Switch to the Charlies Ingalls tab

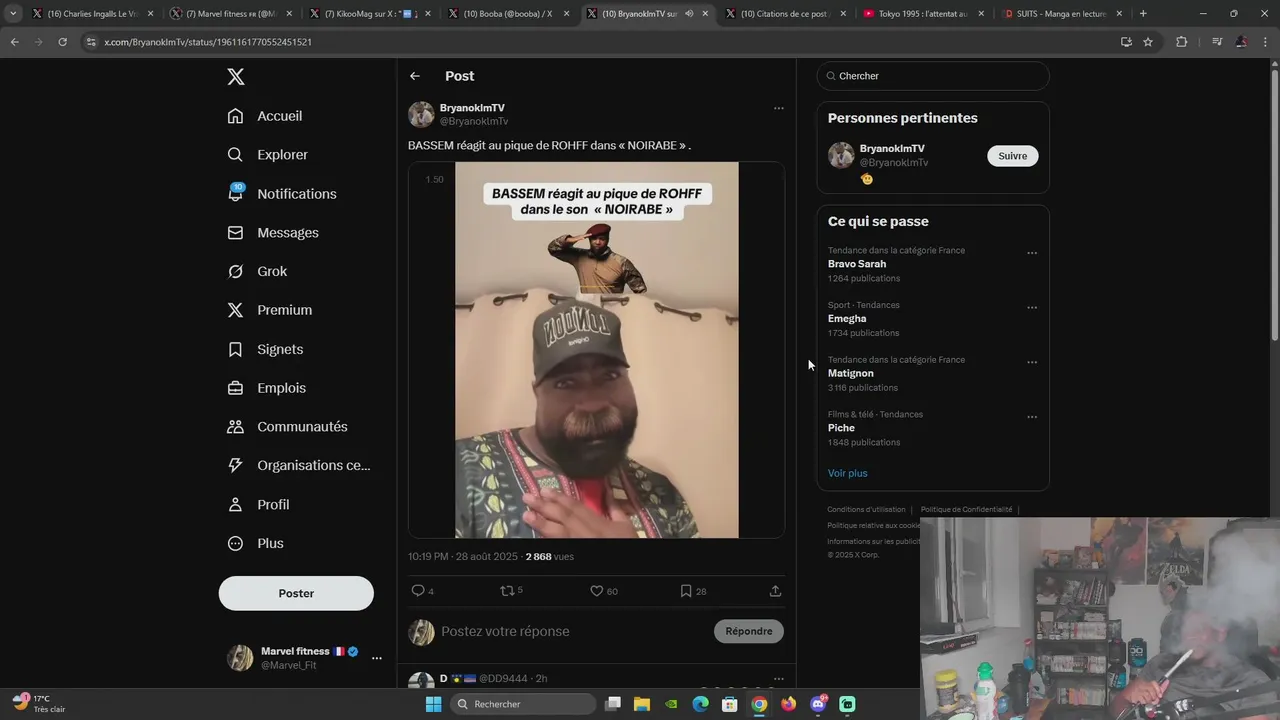pos(92,14)
